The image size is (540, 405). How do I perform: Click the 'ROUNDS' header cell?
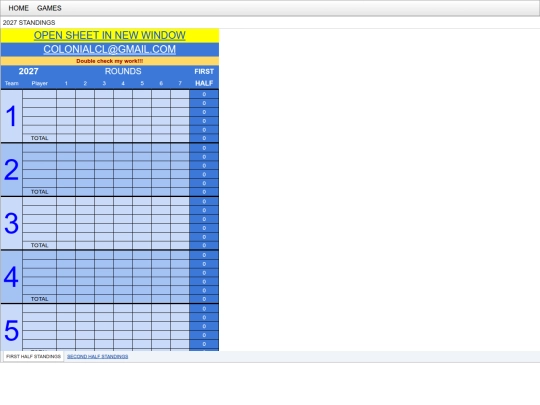(x=123, y=71)
